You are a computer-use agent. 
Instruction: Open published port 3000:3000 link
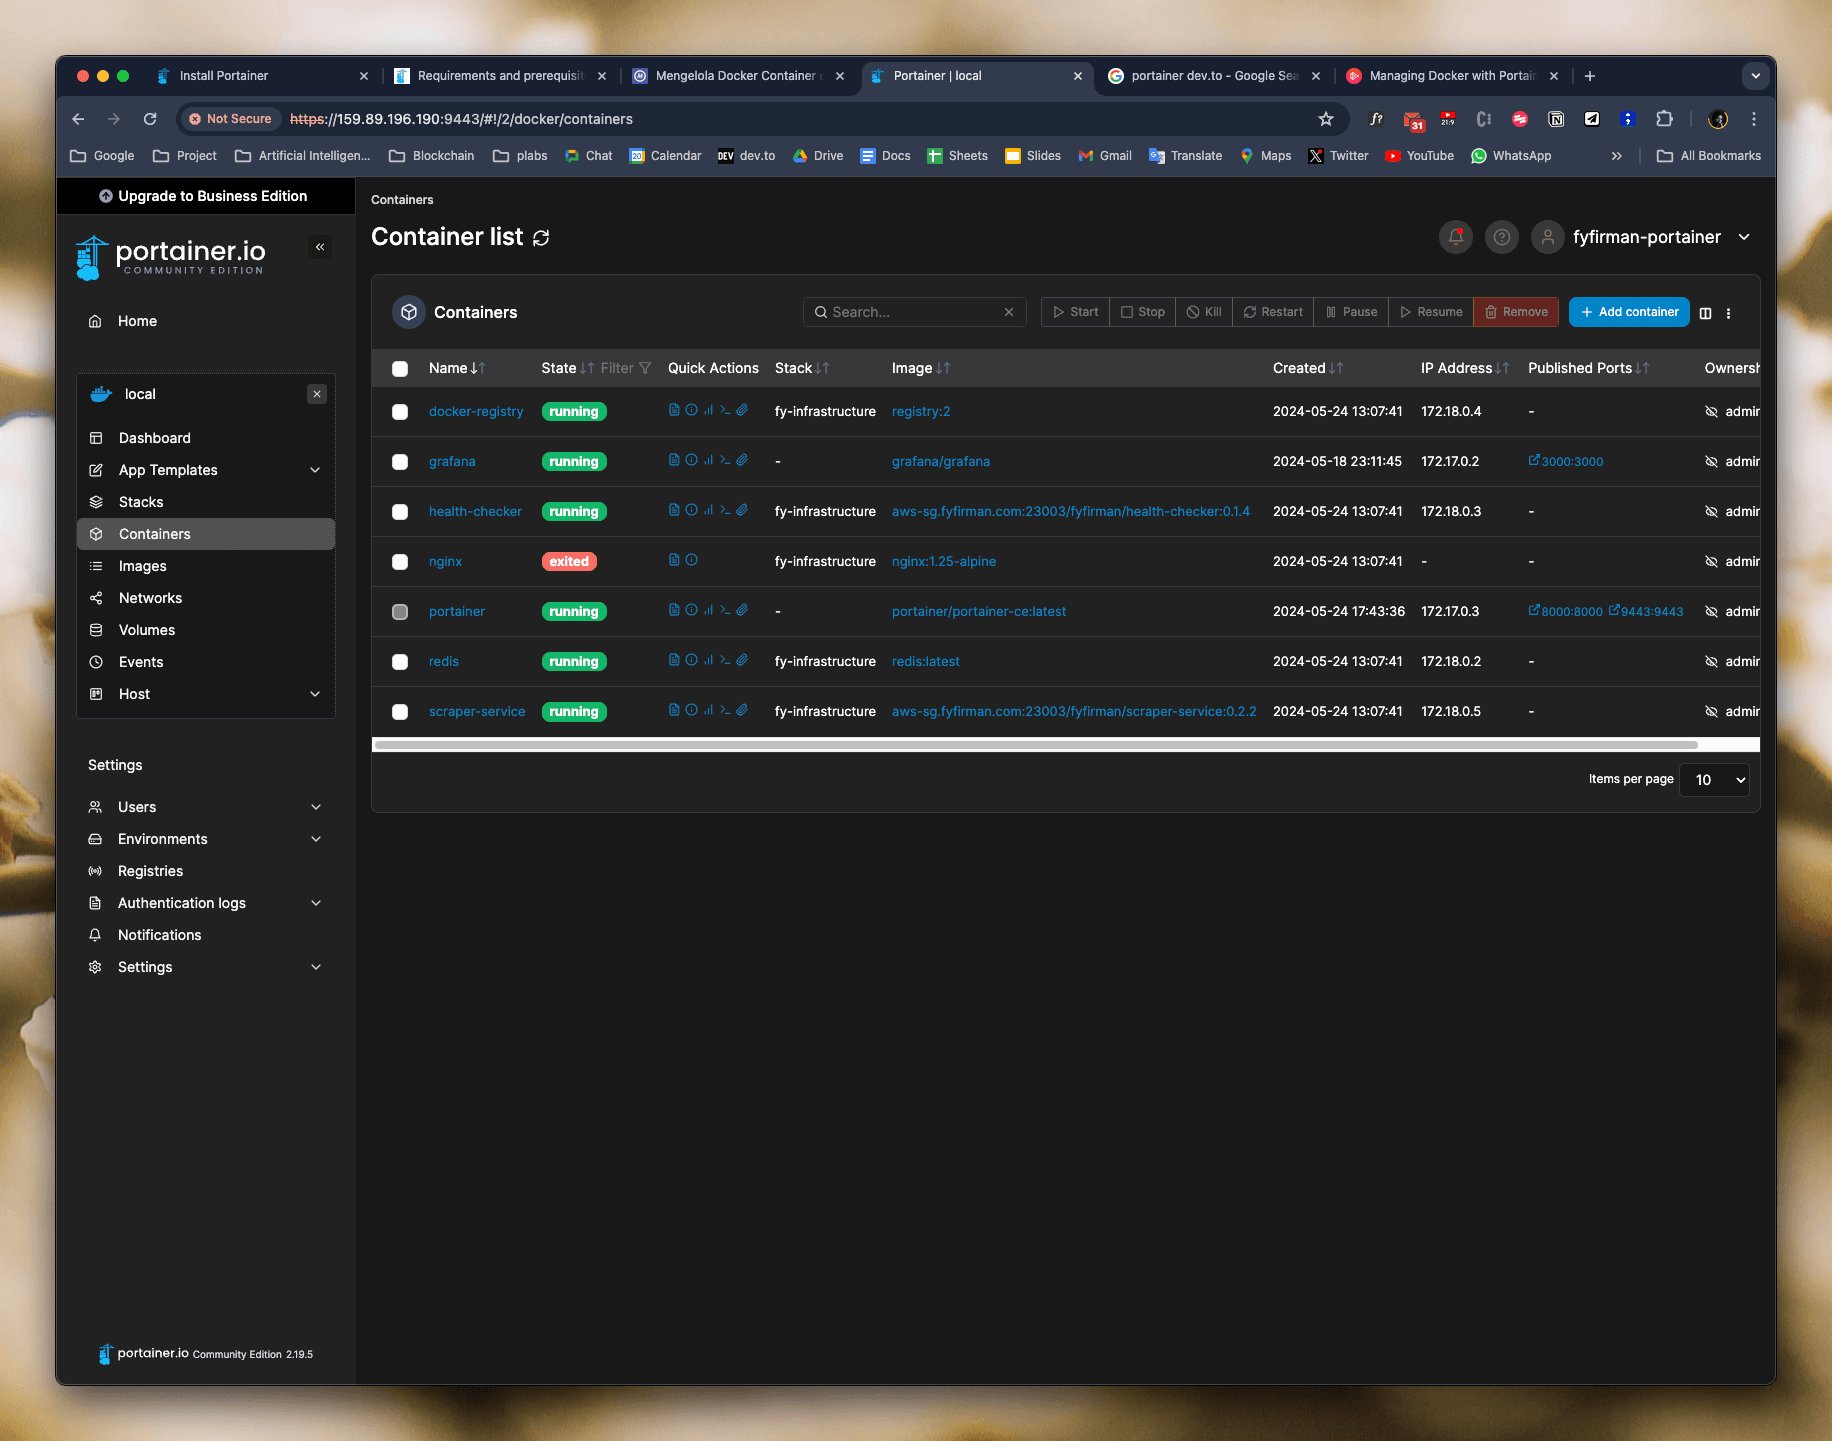click(1566, 461)
